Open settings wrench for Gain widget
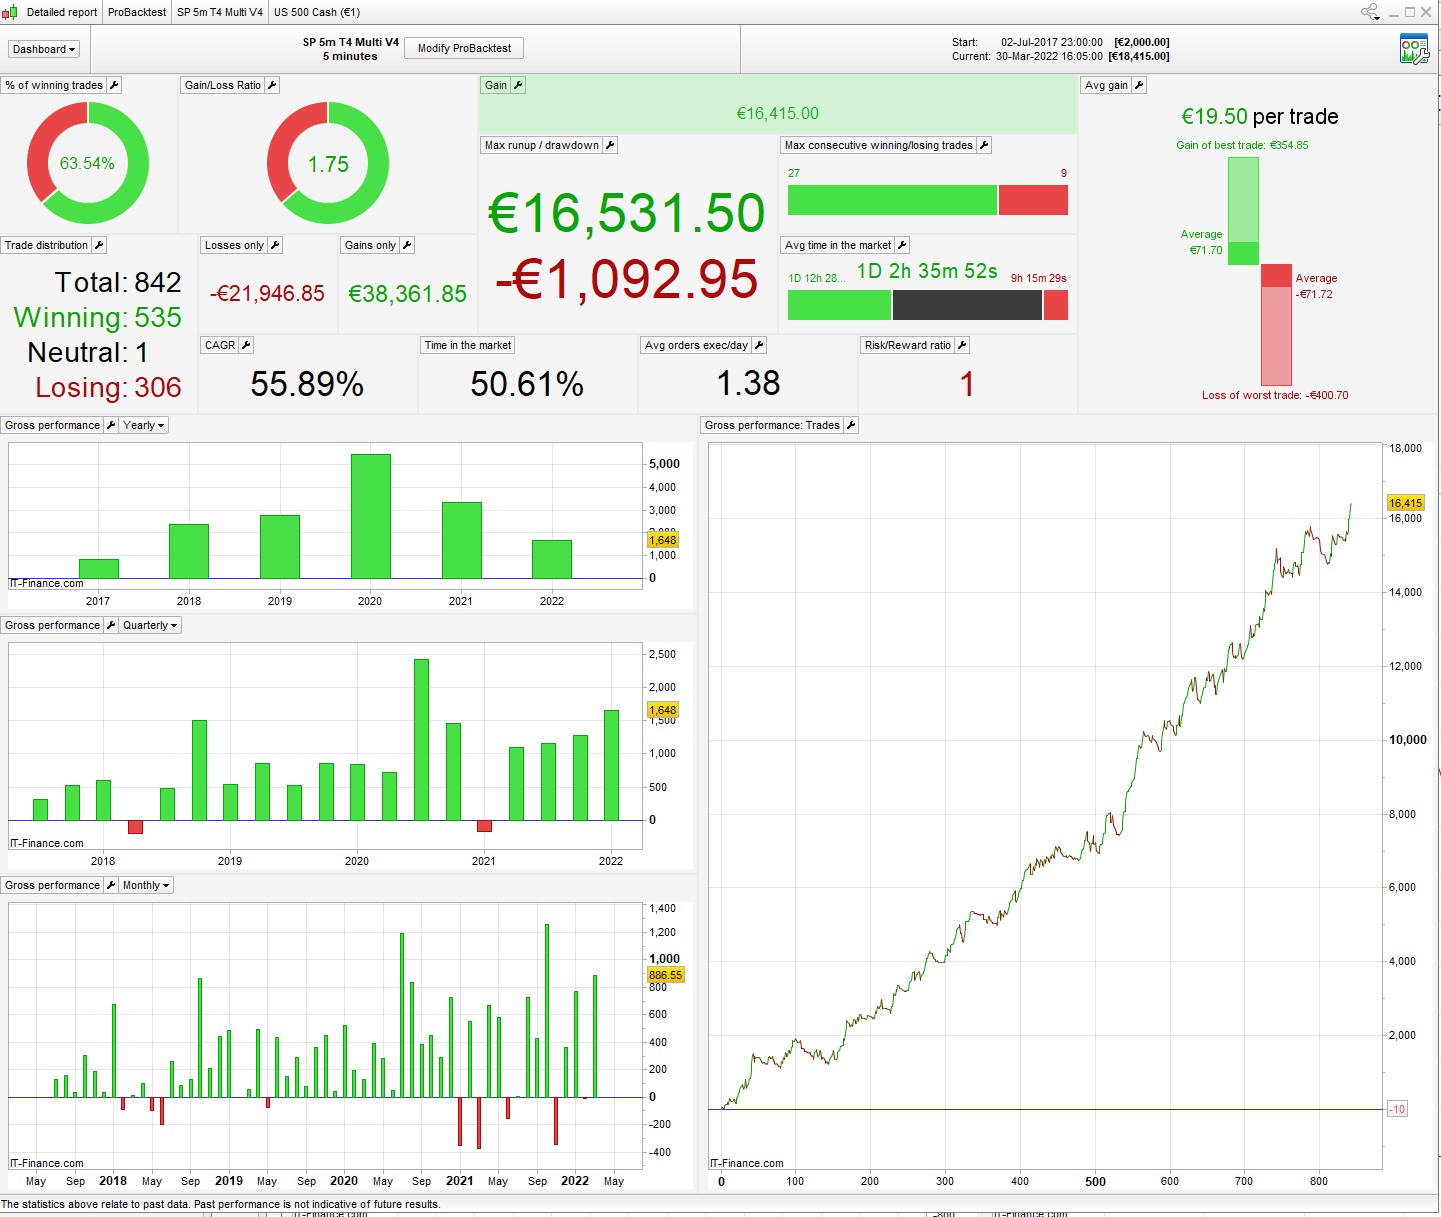 [518, 85]
